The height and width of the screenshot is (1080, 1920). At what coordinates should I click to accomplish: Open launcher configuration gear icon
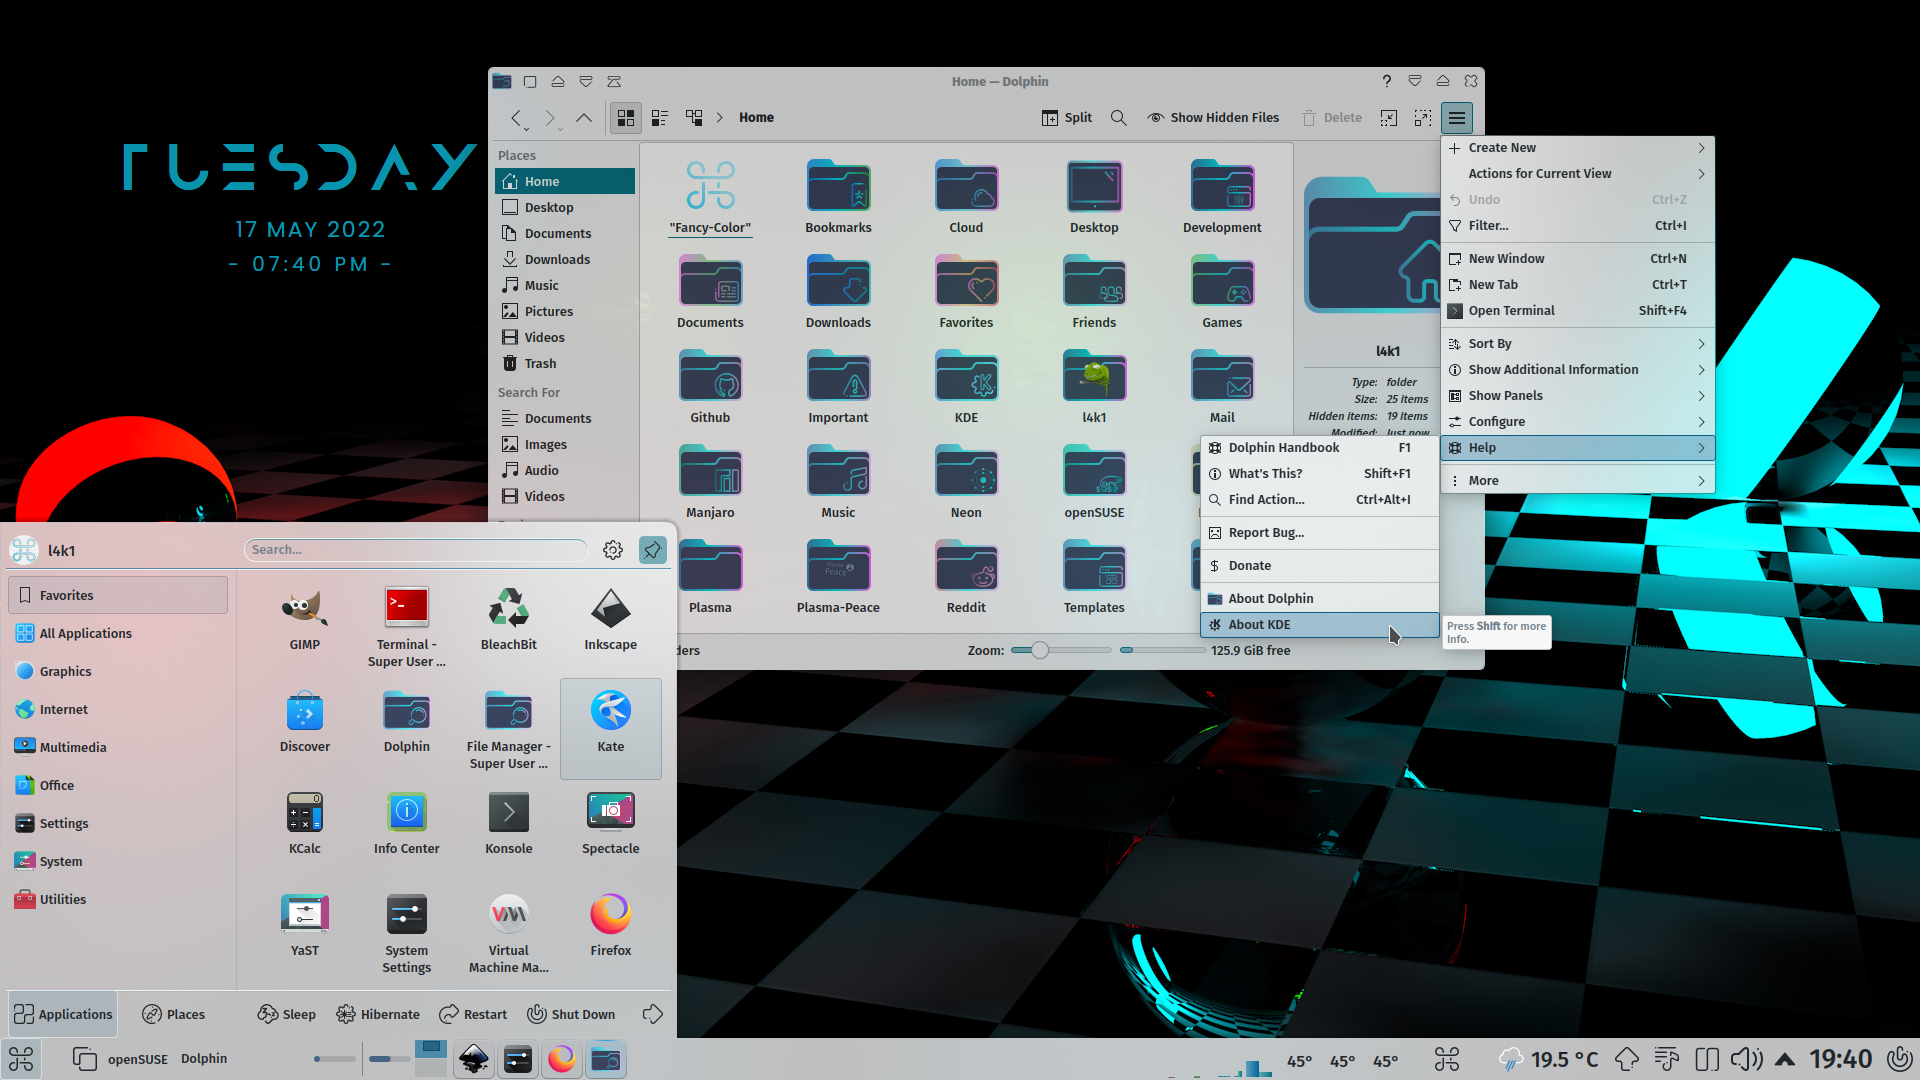[x=613, y=550]
